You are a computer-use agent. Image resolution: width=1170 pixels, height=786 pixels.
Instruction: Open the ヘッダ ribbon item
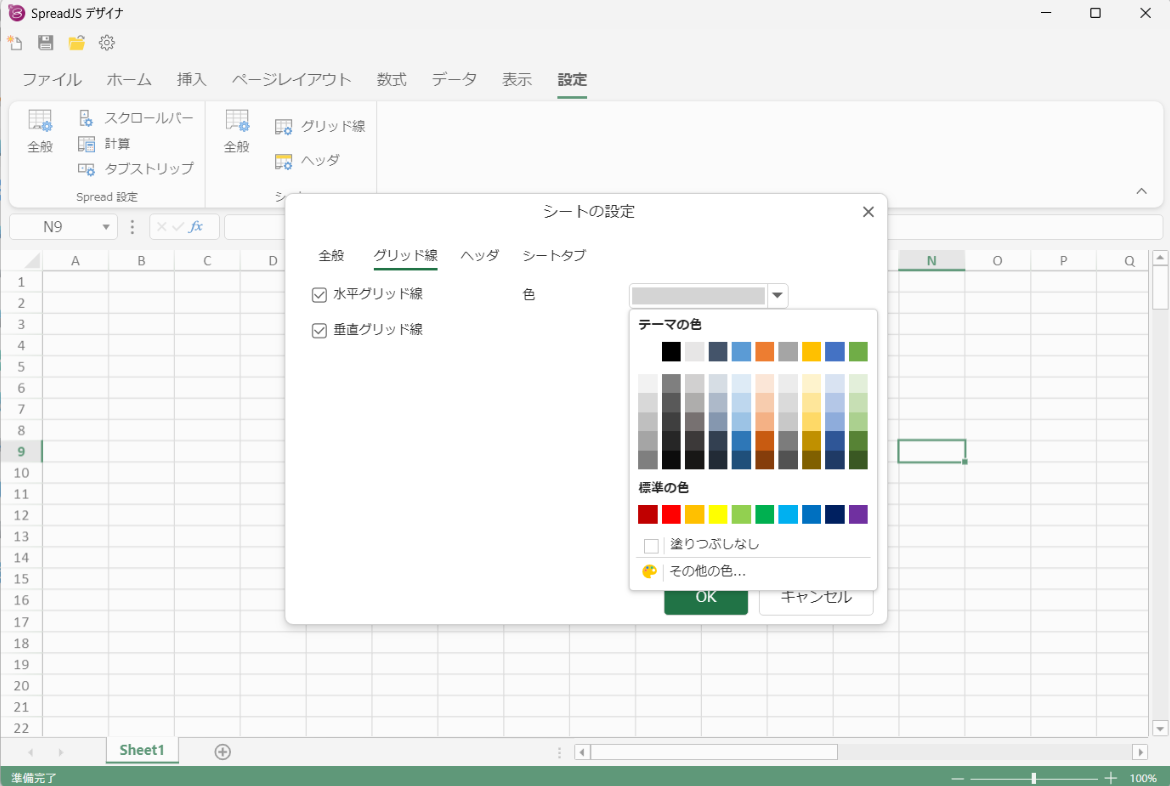point(307,160)
